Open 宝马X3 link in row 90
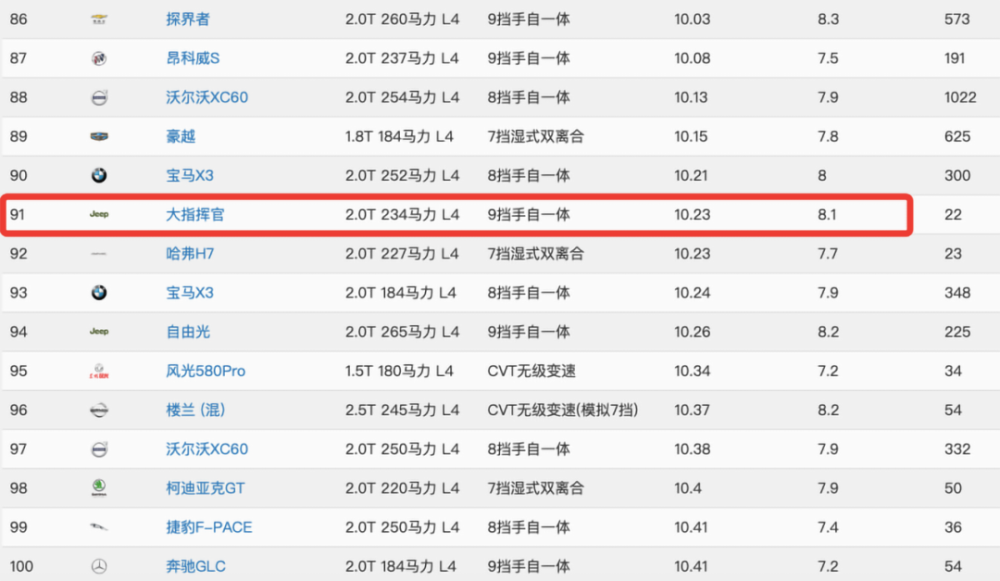This screenshot has width=1000, height=581. pyautogui.click(x=189, y=175)
